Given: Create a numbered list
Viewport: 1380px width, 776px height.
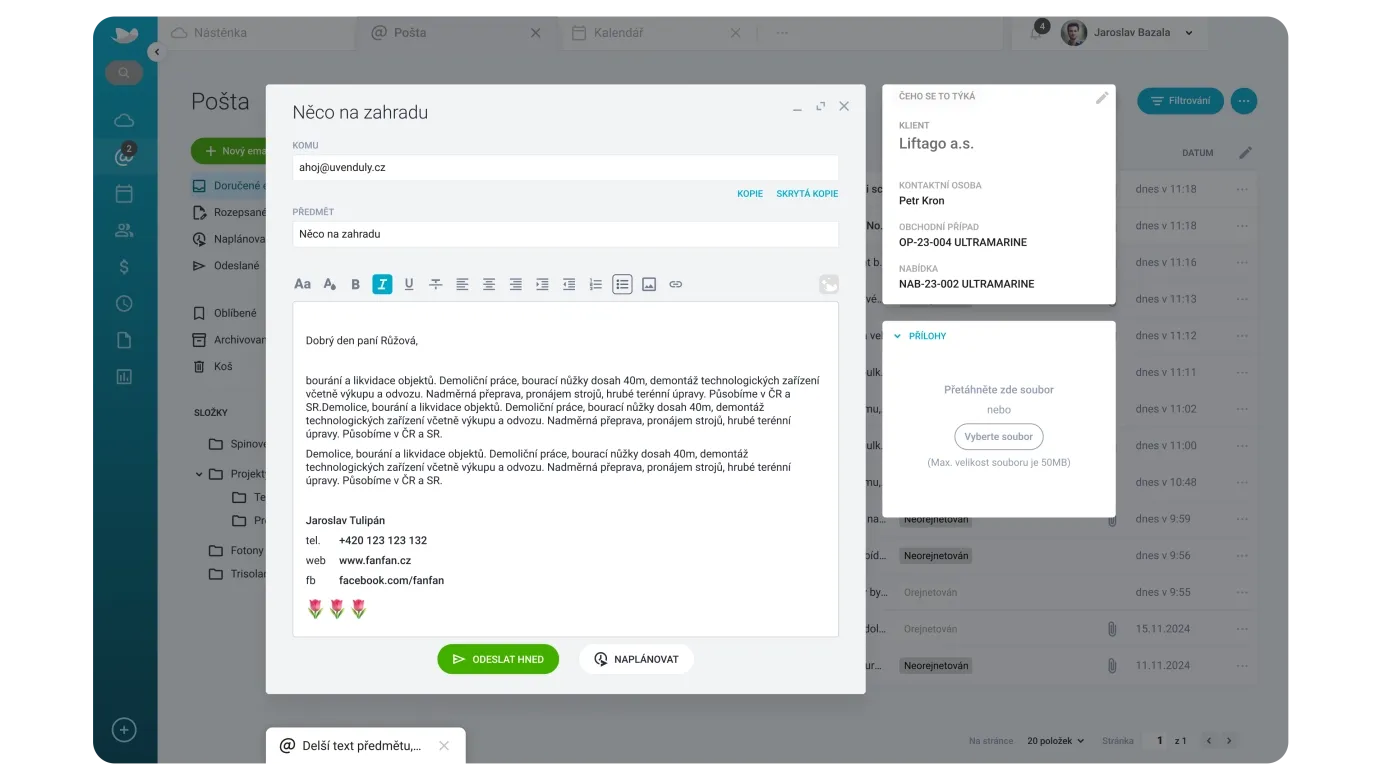Looking at the screenshot, I should [x=596, y=284].
